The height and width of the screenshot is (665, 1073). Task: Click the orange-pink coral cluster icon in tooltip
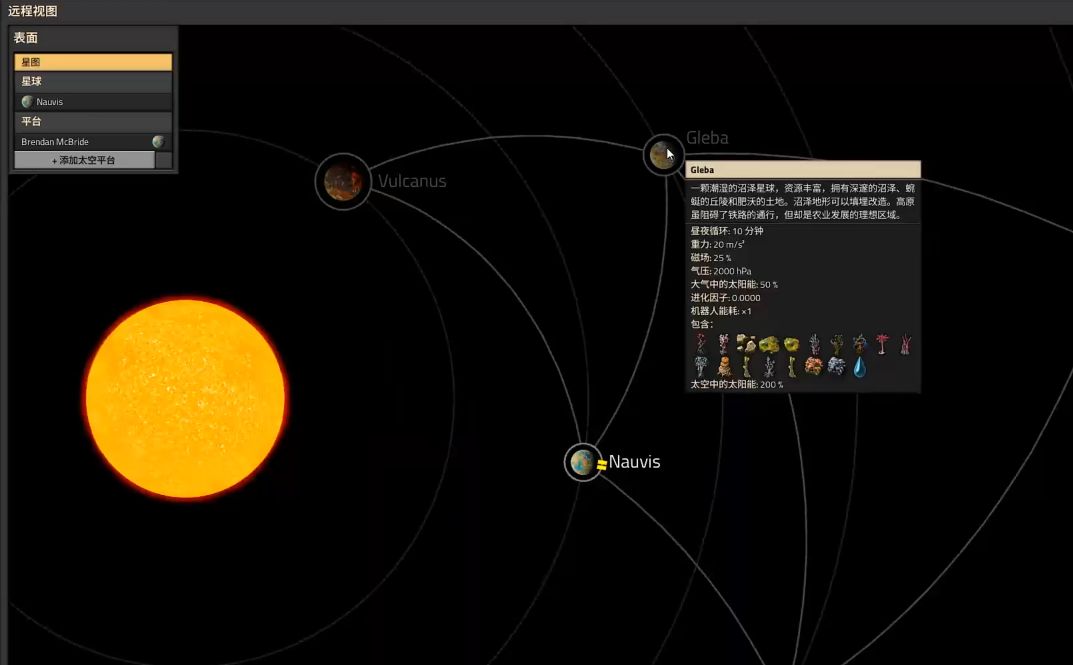click(814, 367)
